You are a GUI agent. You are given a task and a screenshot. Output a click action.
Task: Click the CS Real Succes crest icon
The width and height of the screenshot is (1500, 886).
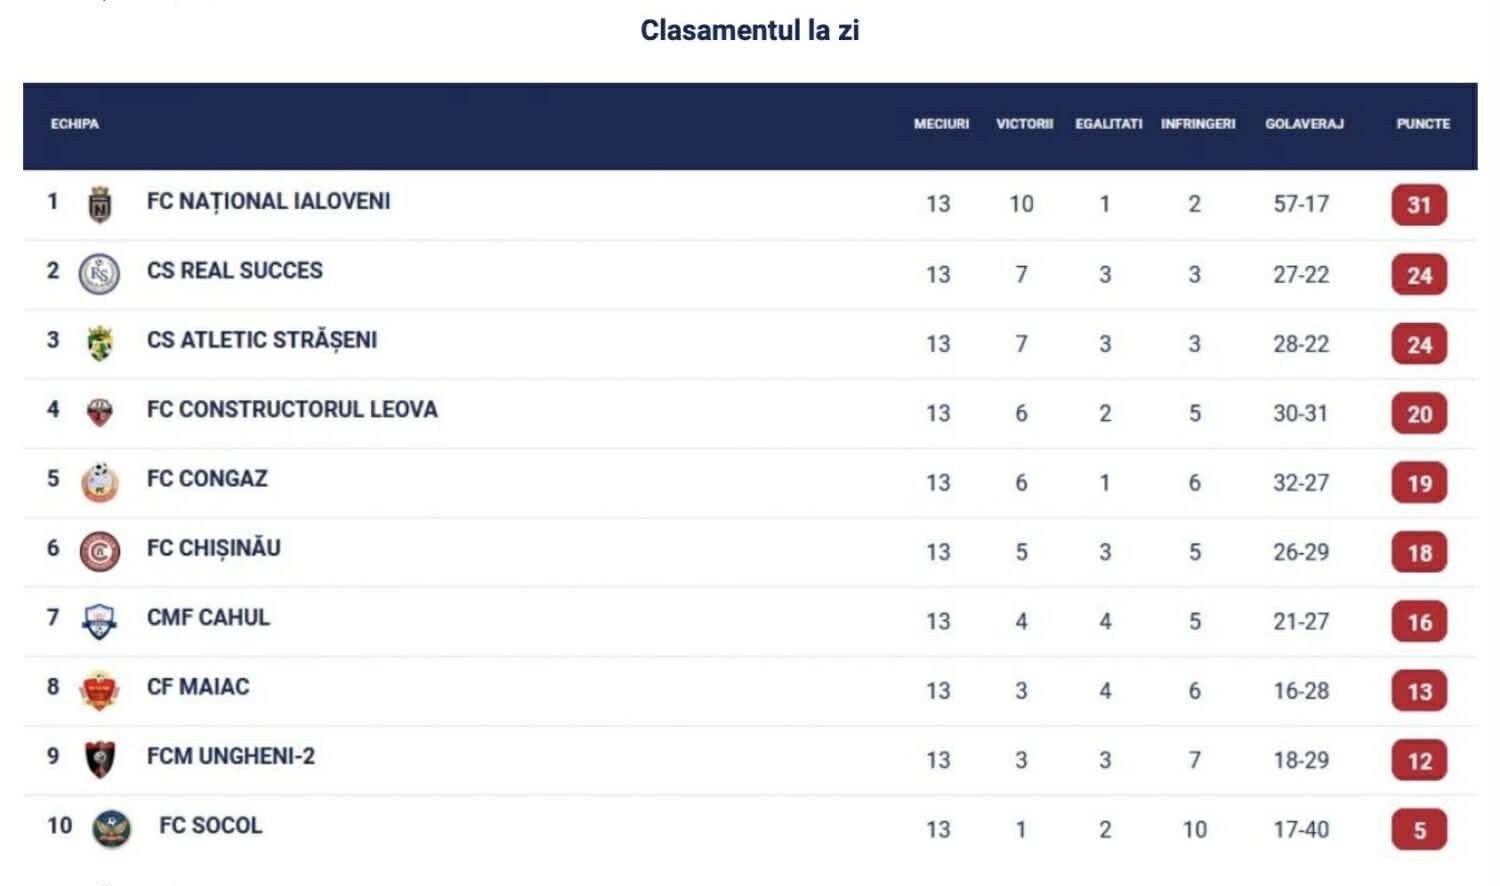click(99, 273)
